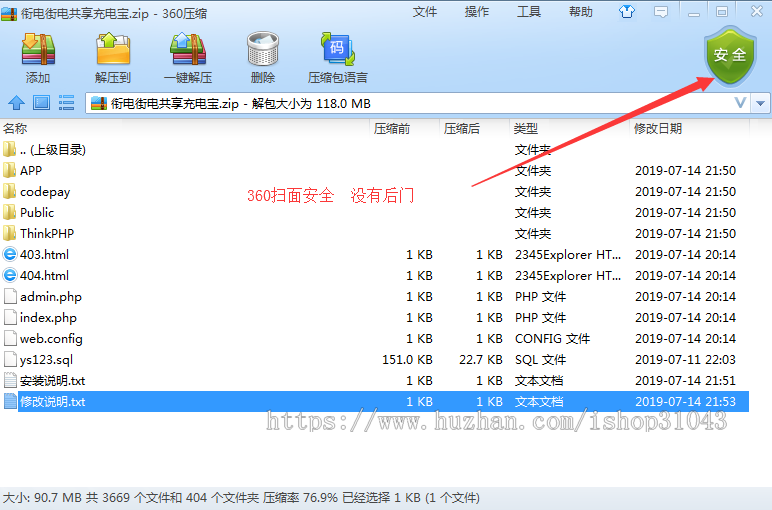Select the Public folder icon
Image resolution: width=772 pixels, height=510 pixels.
pos(9,212)
